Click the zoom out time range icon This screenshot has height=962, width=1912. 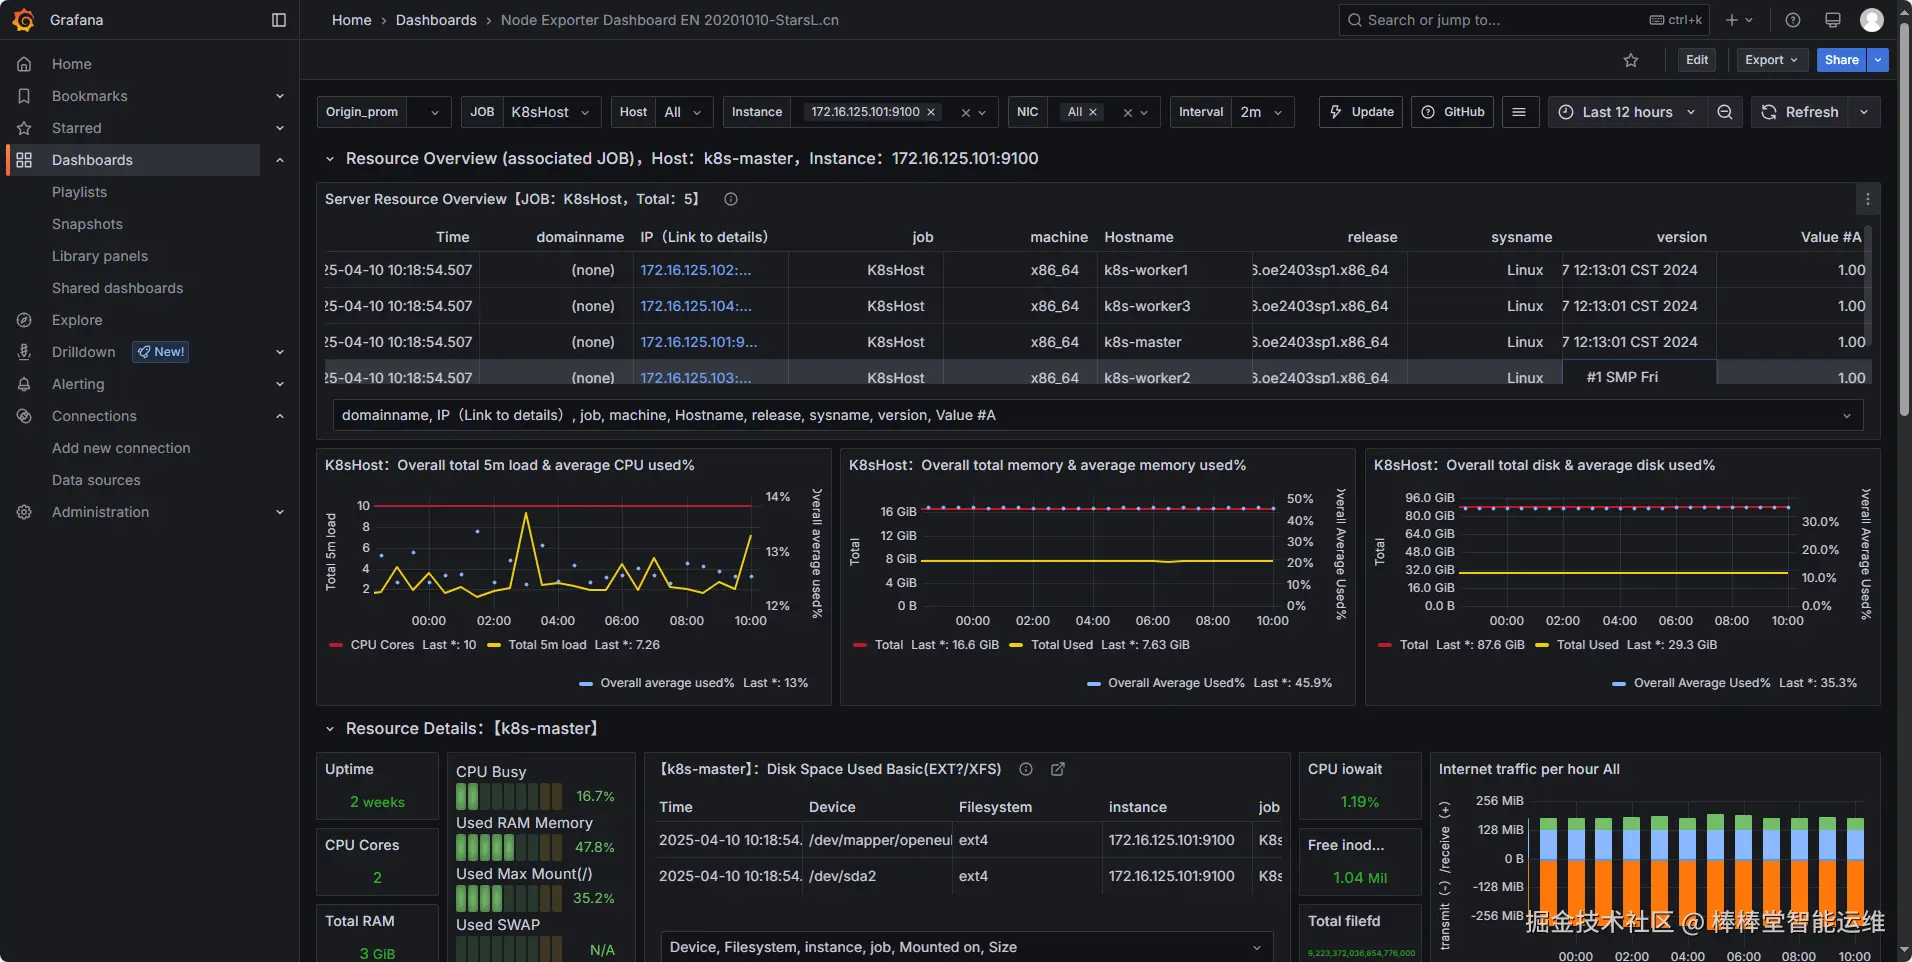(1725, 112)
